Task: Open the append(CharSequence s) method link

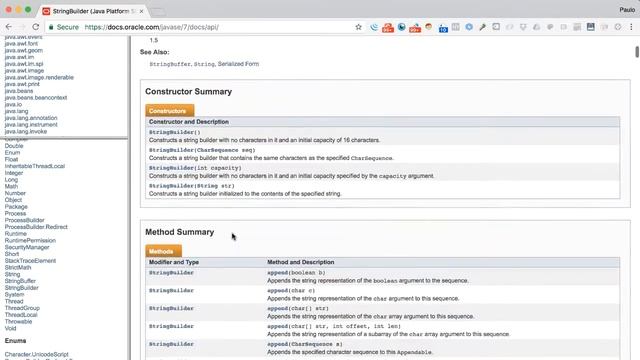Action: [304, 344]
